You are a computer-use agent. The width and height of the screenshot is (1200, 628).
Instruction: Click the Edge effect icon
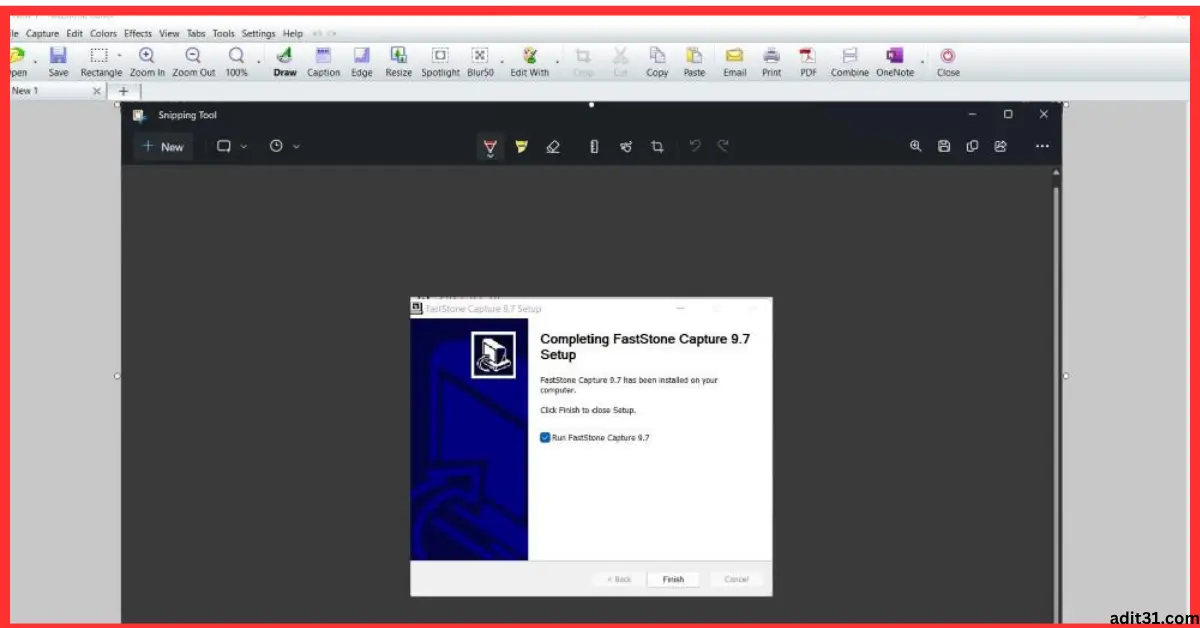pyautogui.click(x=362, y=56)
